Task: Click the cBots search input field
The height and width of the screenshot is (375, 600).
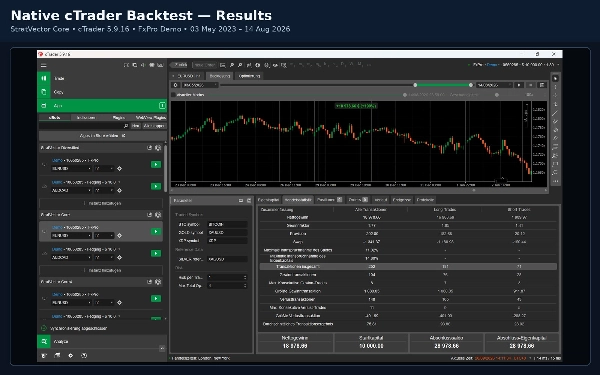Action: [84, 126]
